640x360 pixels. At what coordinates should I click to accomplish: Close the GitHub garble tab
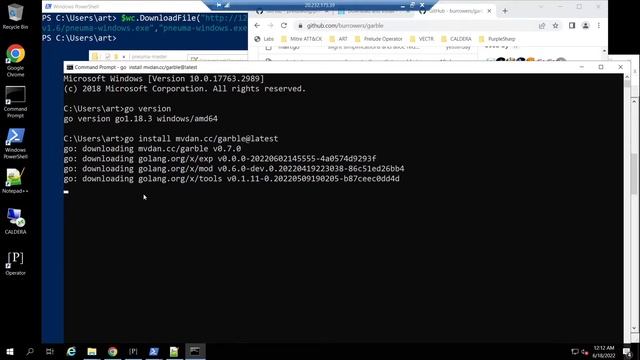click(489, 11)
